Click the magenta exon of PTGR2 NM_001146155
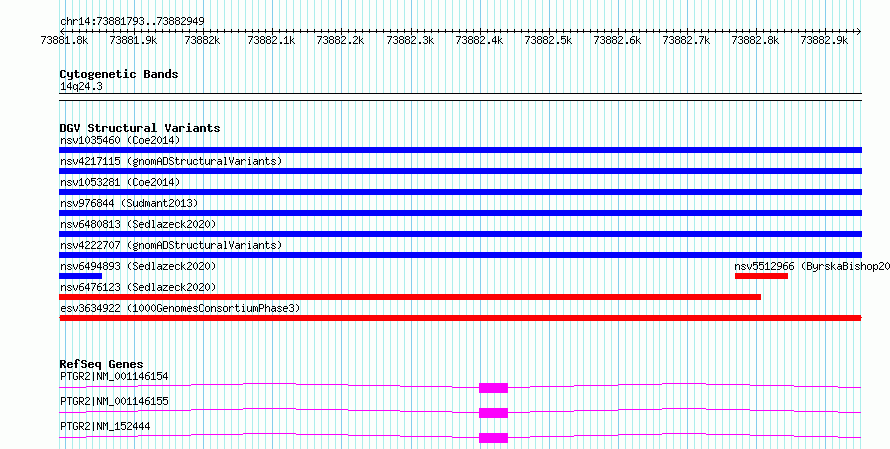This screenshot has width=890, height=449. tap(493, 413)
